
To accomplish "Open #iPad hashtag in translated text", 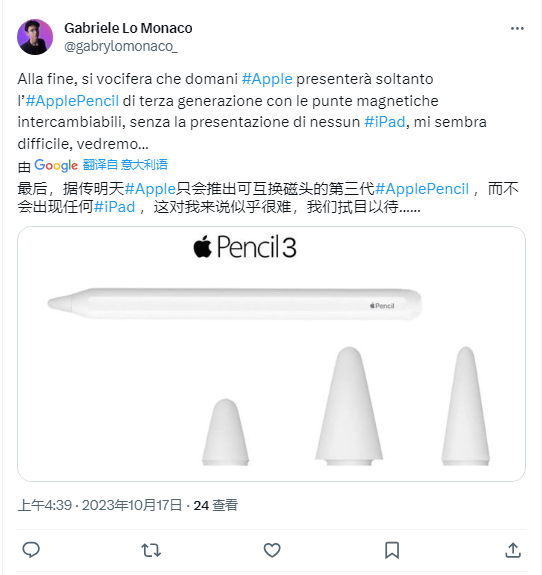I will coord(114,207).
